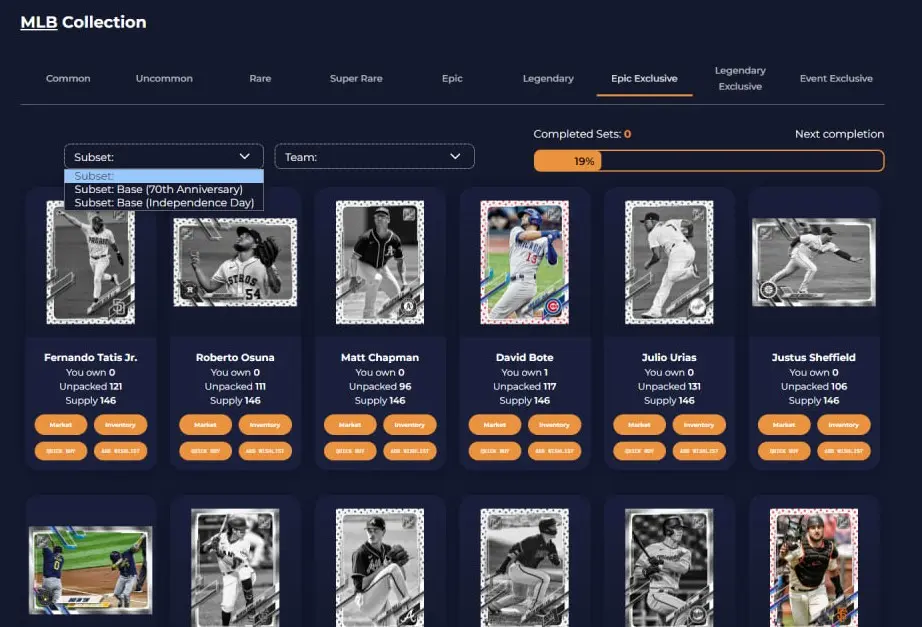
Task: Click the "Matt Chapman" name text
Action: 380,357
